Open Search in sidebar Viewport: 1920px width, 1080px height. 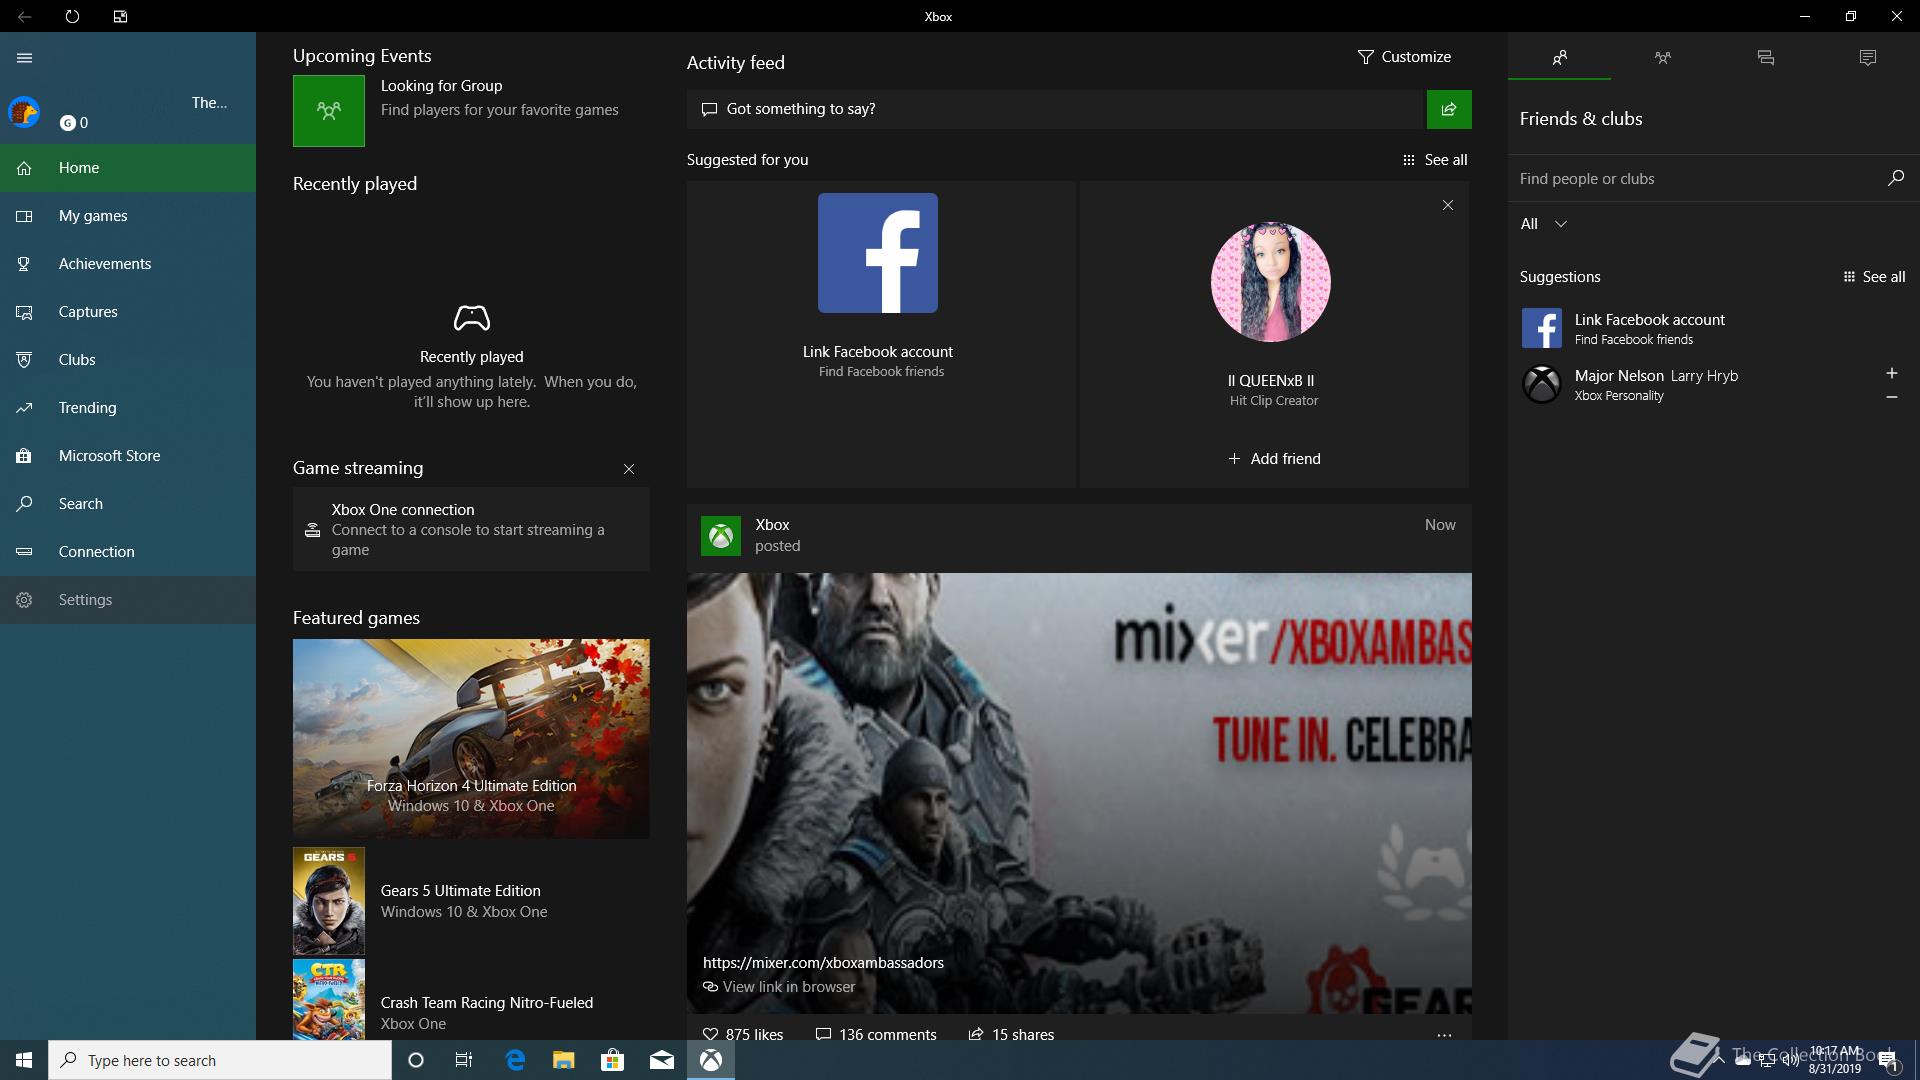coord(128,504)
